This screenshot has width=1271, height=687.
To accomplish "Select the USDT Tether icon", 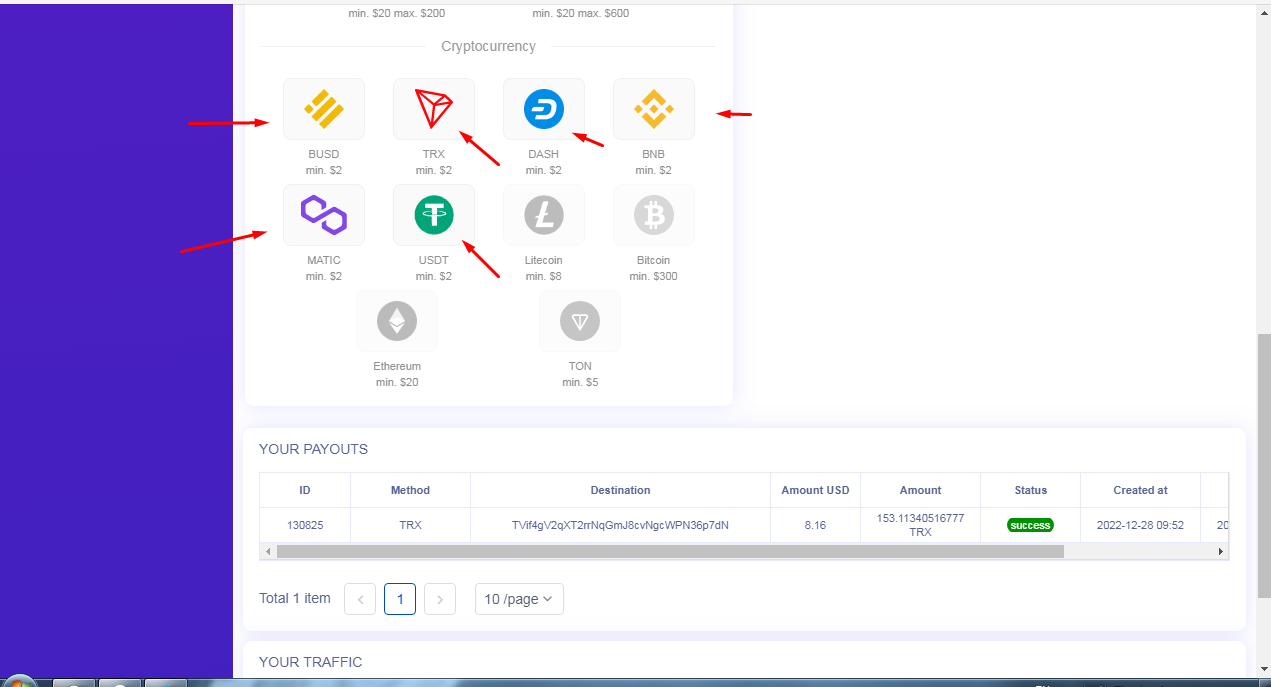I will (x=434, y=215).
